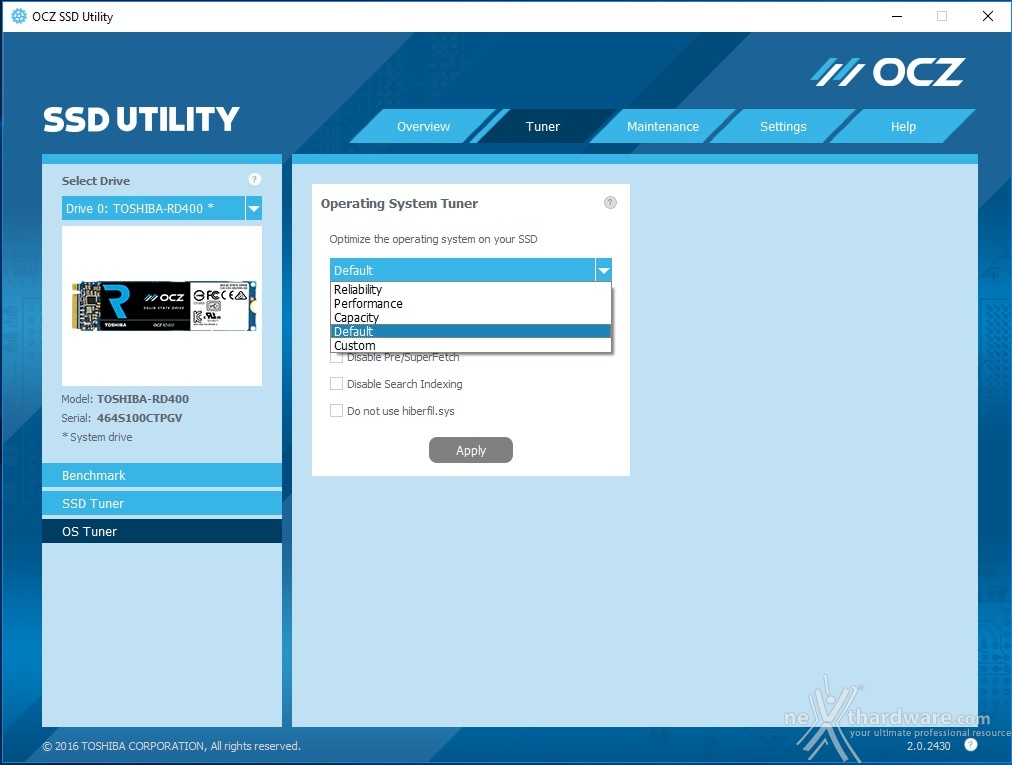Switch to the Overview tab

point(423,127)
